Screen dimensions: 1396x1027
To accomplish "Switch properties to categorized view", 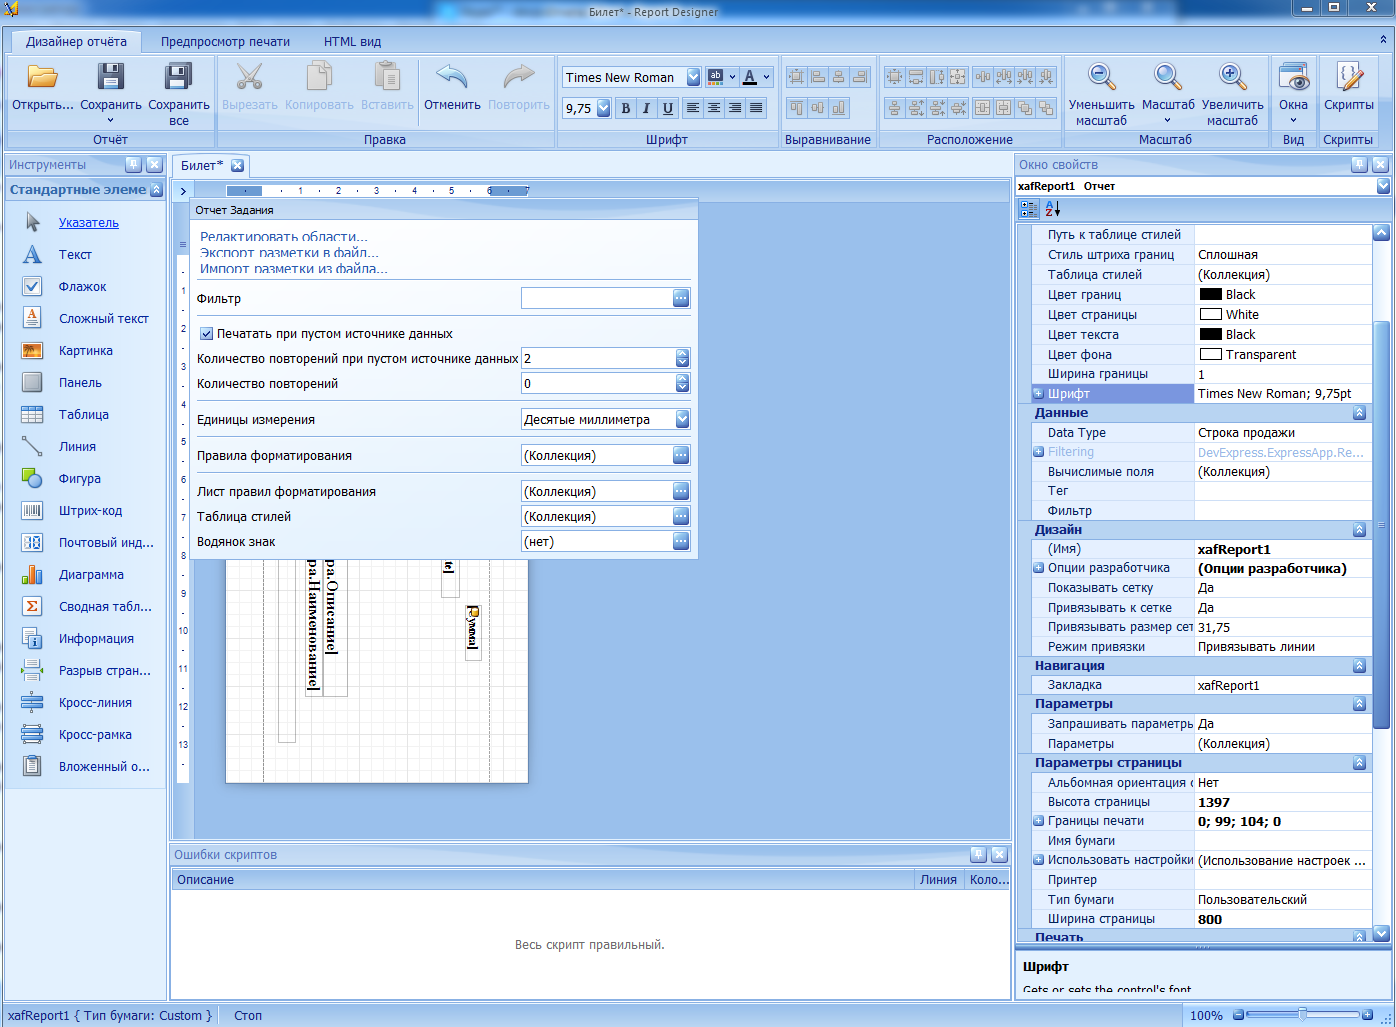I will [x=1029, y=209].
